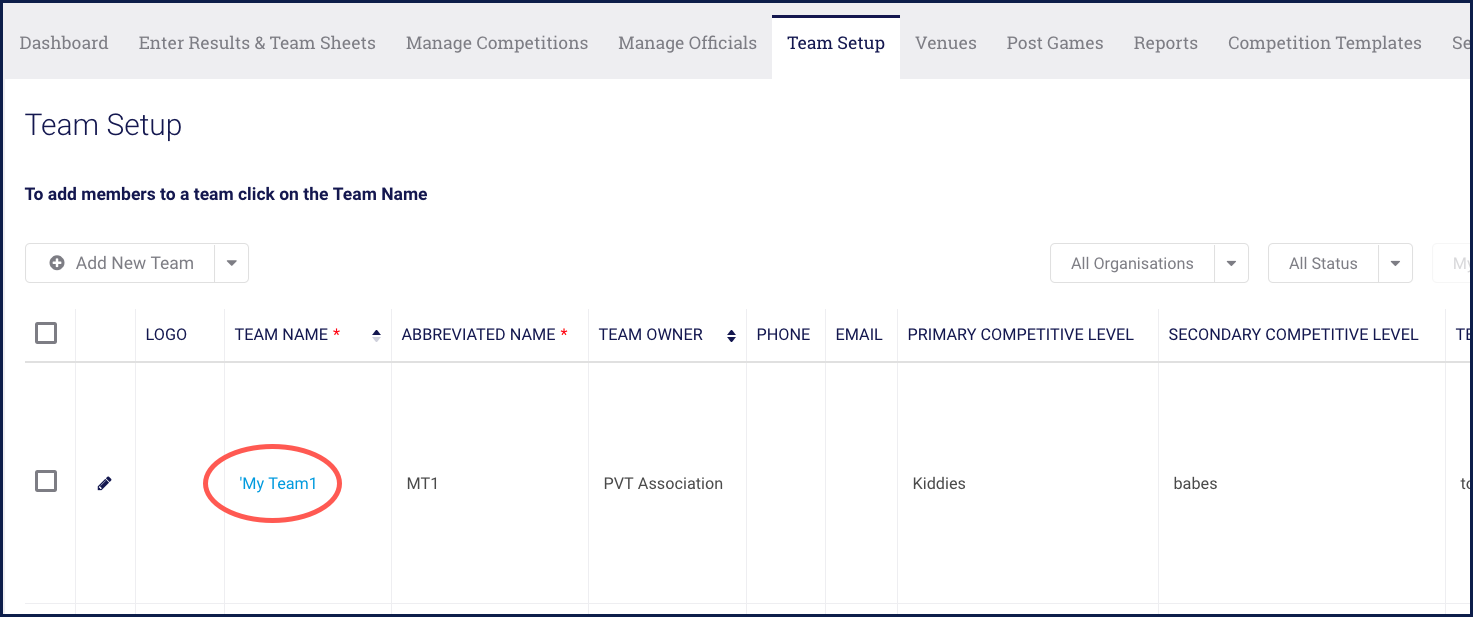This screenshot has width=1473, height=617.
Task: Click the PRIMARY COMPETITIVE LEVEL column header
Action: tap(1020, 335)
